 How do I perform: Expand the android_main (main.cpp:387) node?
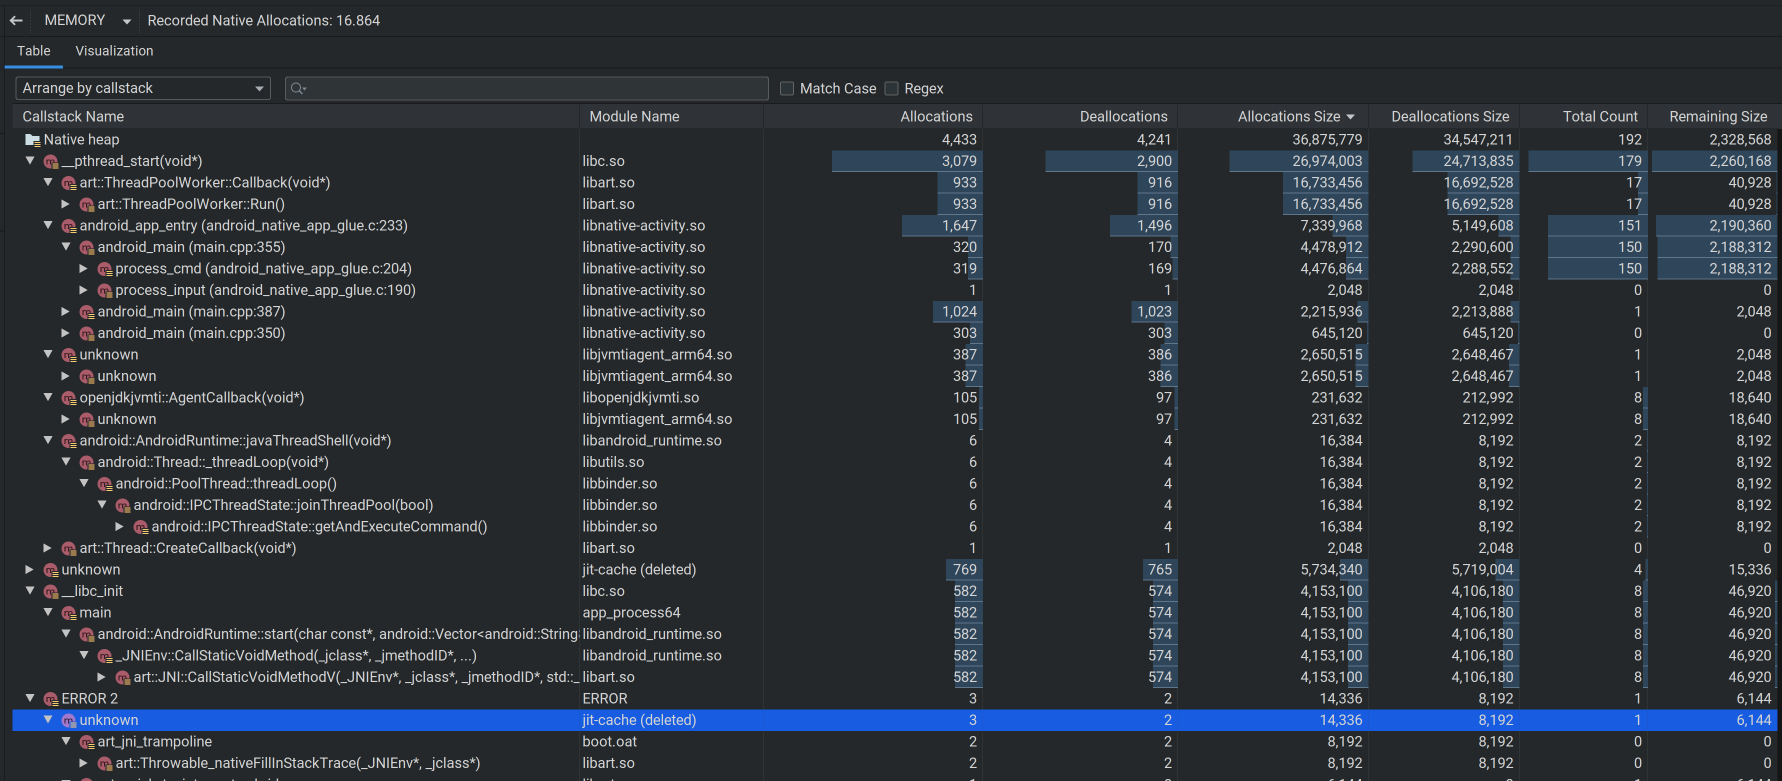click(66, 312)
